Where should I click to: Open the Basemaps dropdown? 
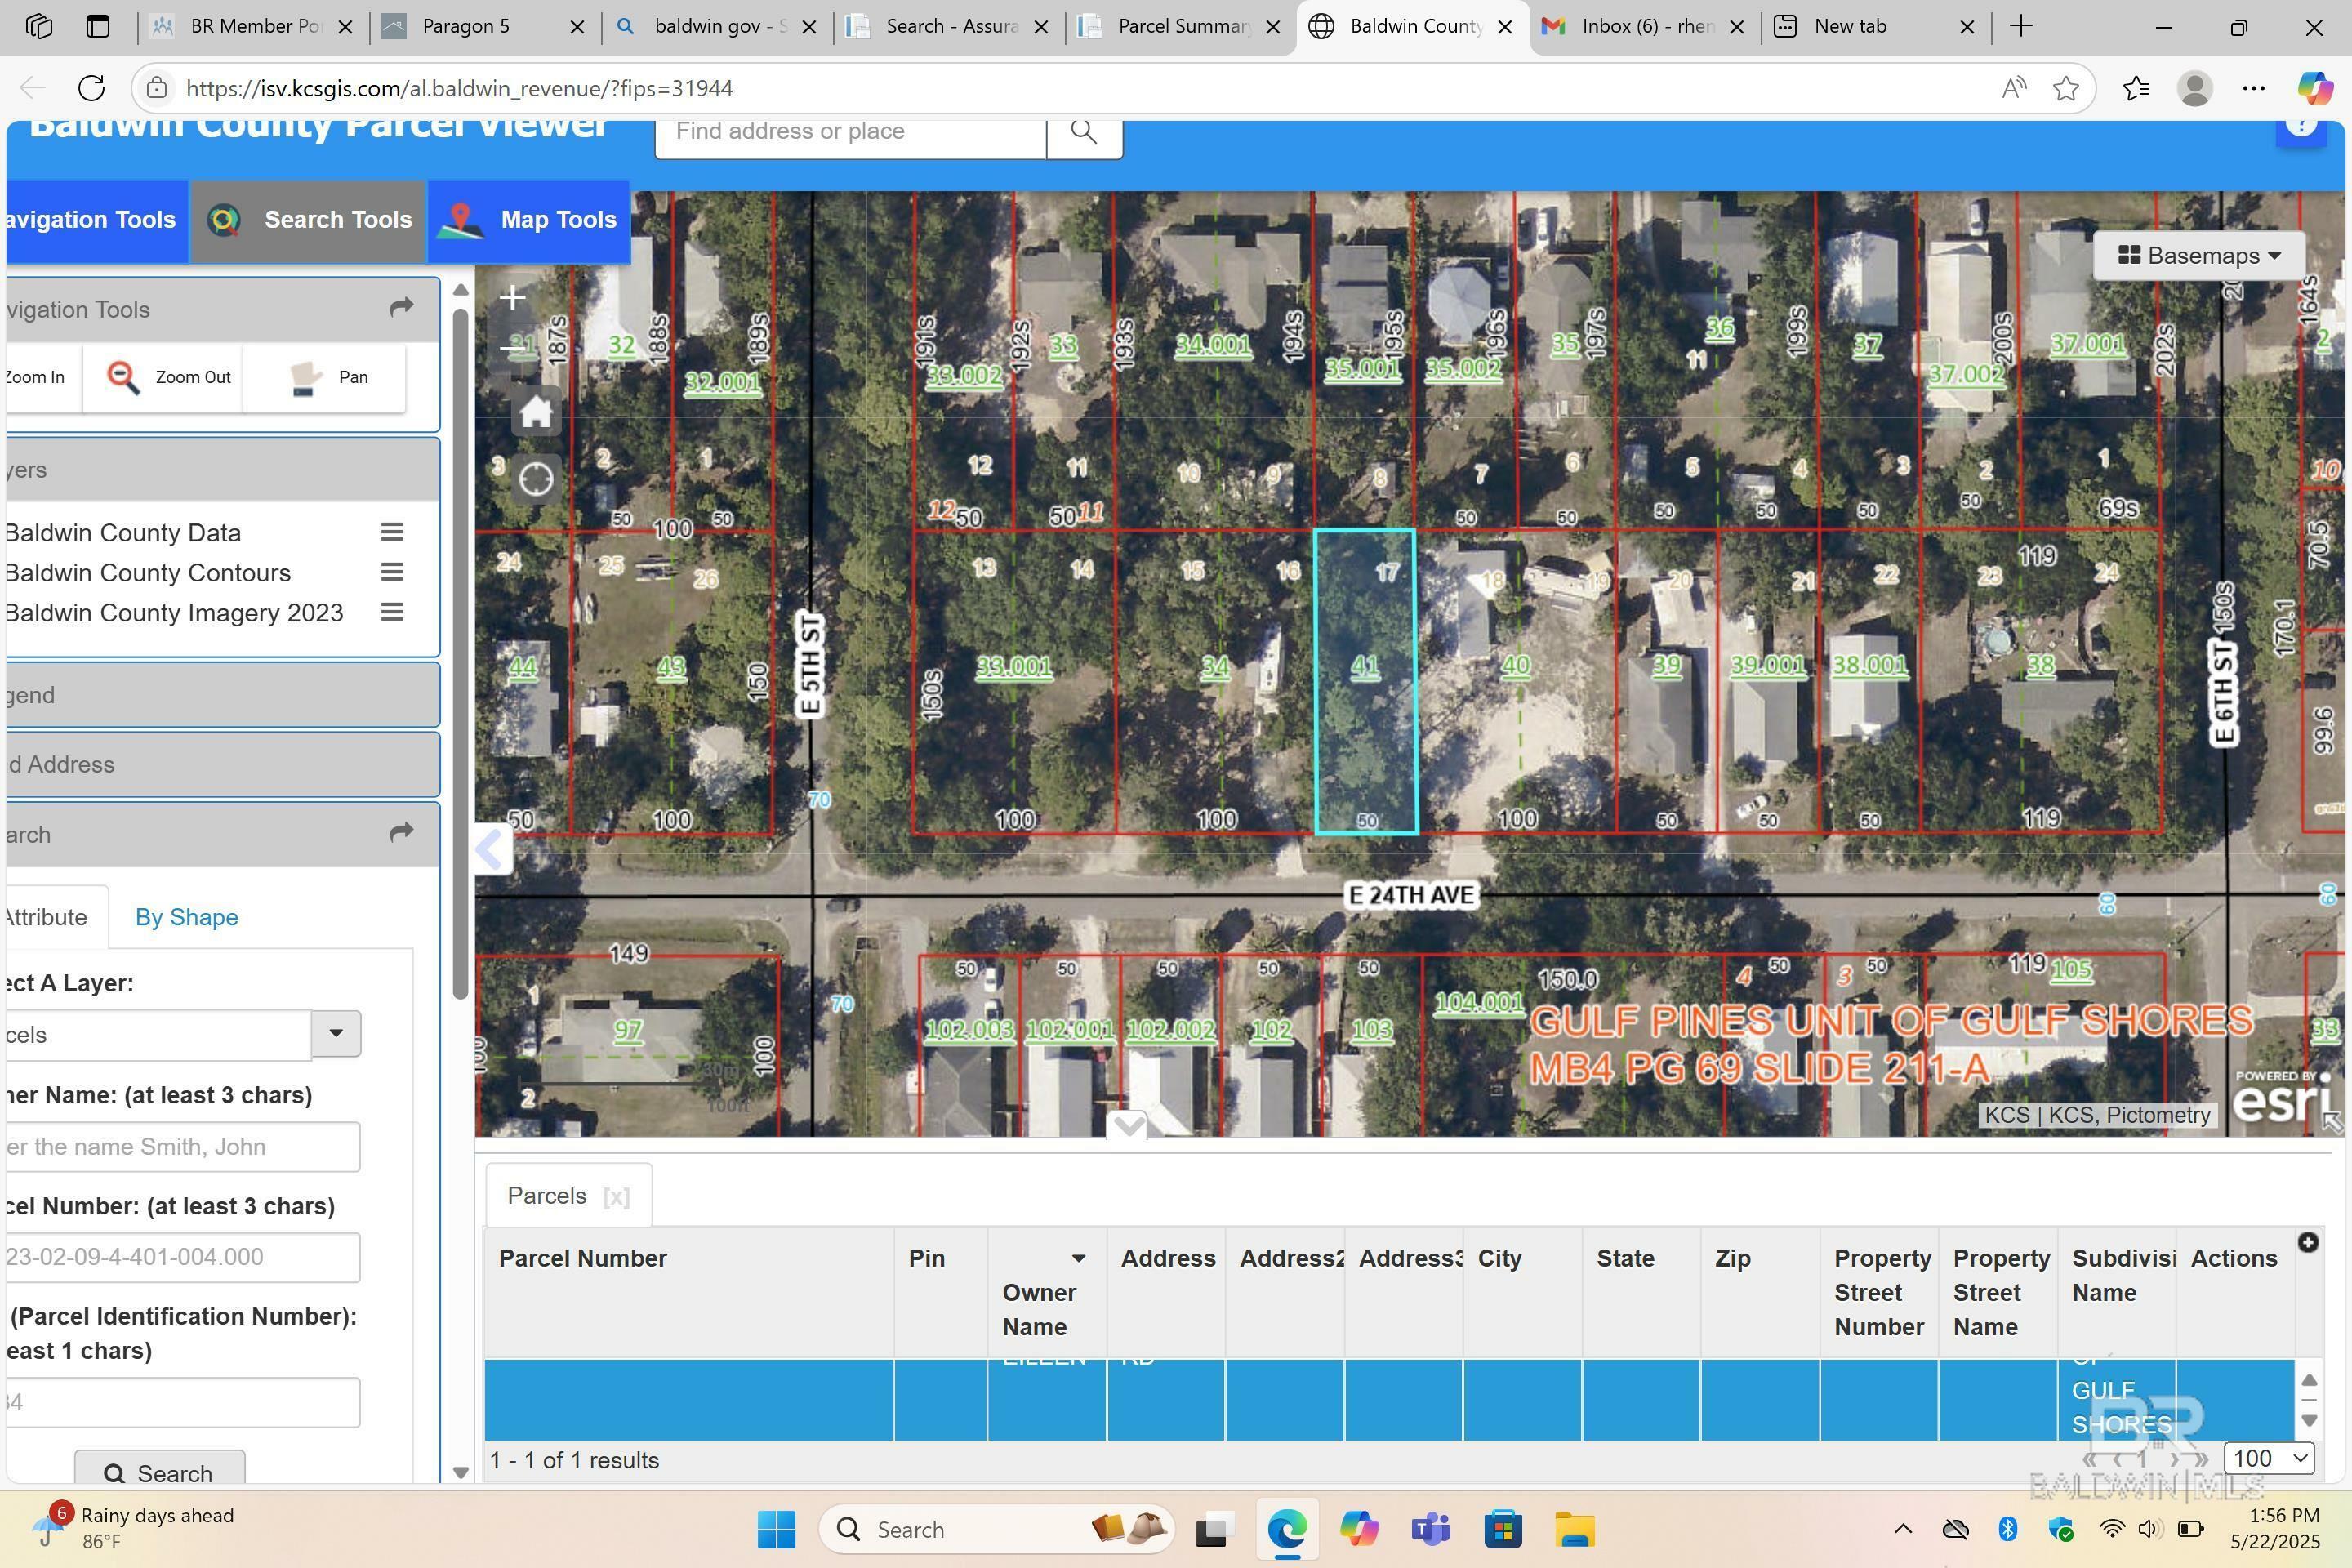point(2199,255)
